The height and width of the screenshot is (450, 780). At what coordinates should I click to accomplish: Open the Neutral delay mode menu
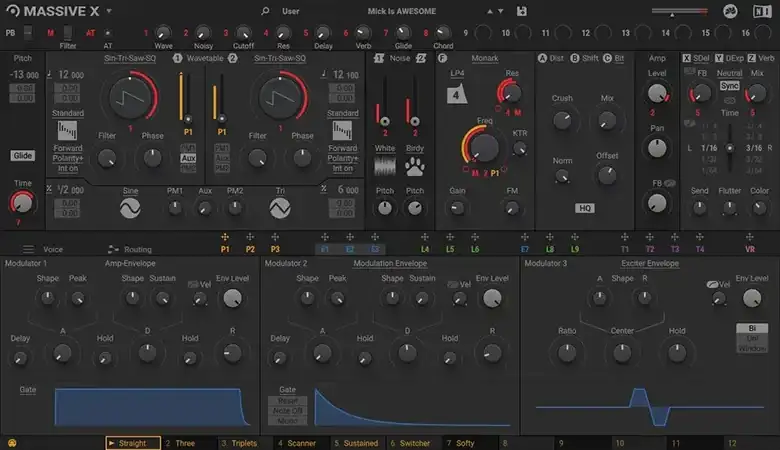729,73
